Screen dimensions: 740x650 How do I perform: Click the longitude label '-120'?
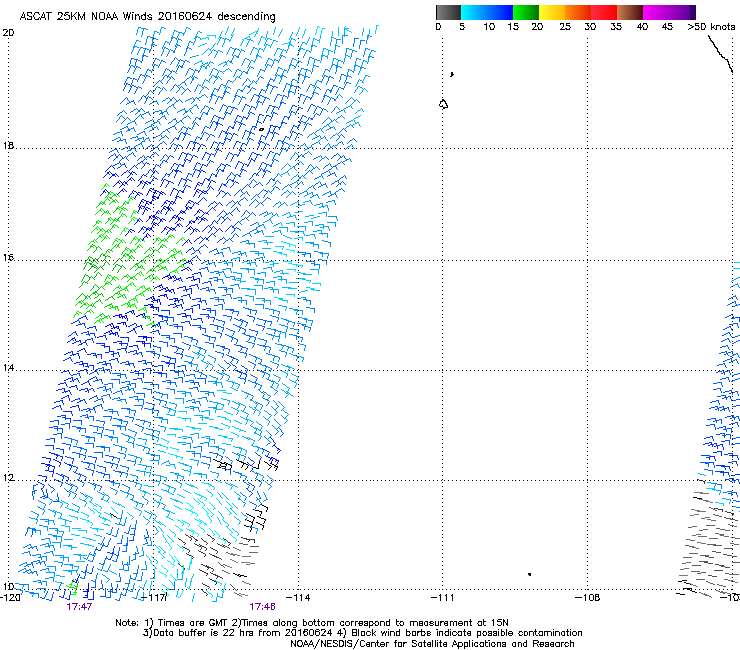pos(10,598)
